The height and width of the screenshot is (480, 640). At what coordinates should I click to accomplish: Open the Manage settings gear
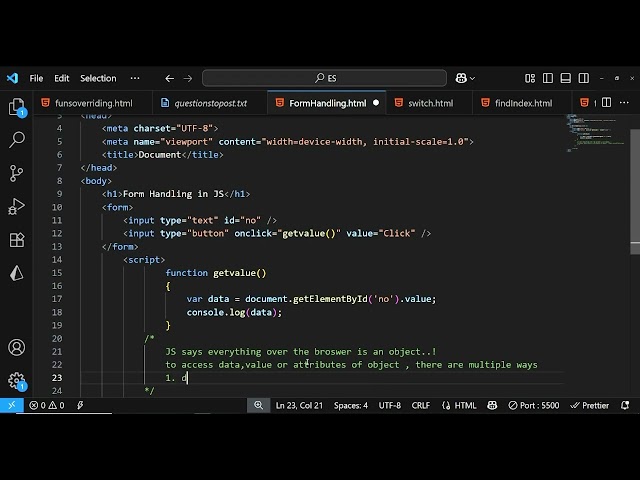16,381
